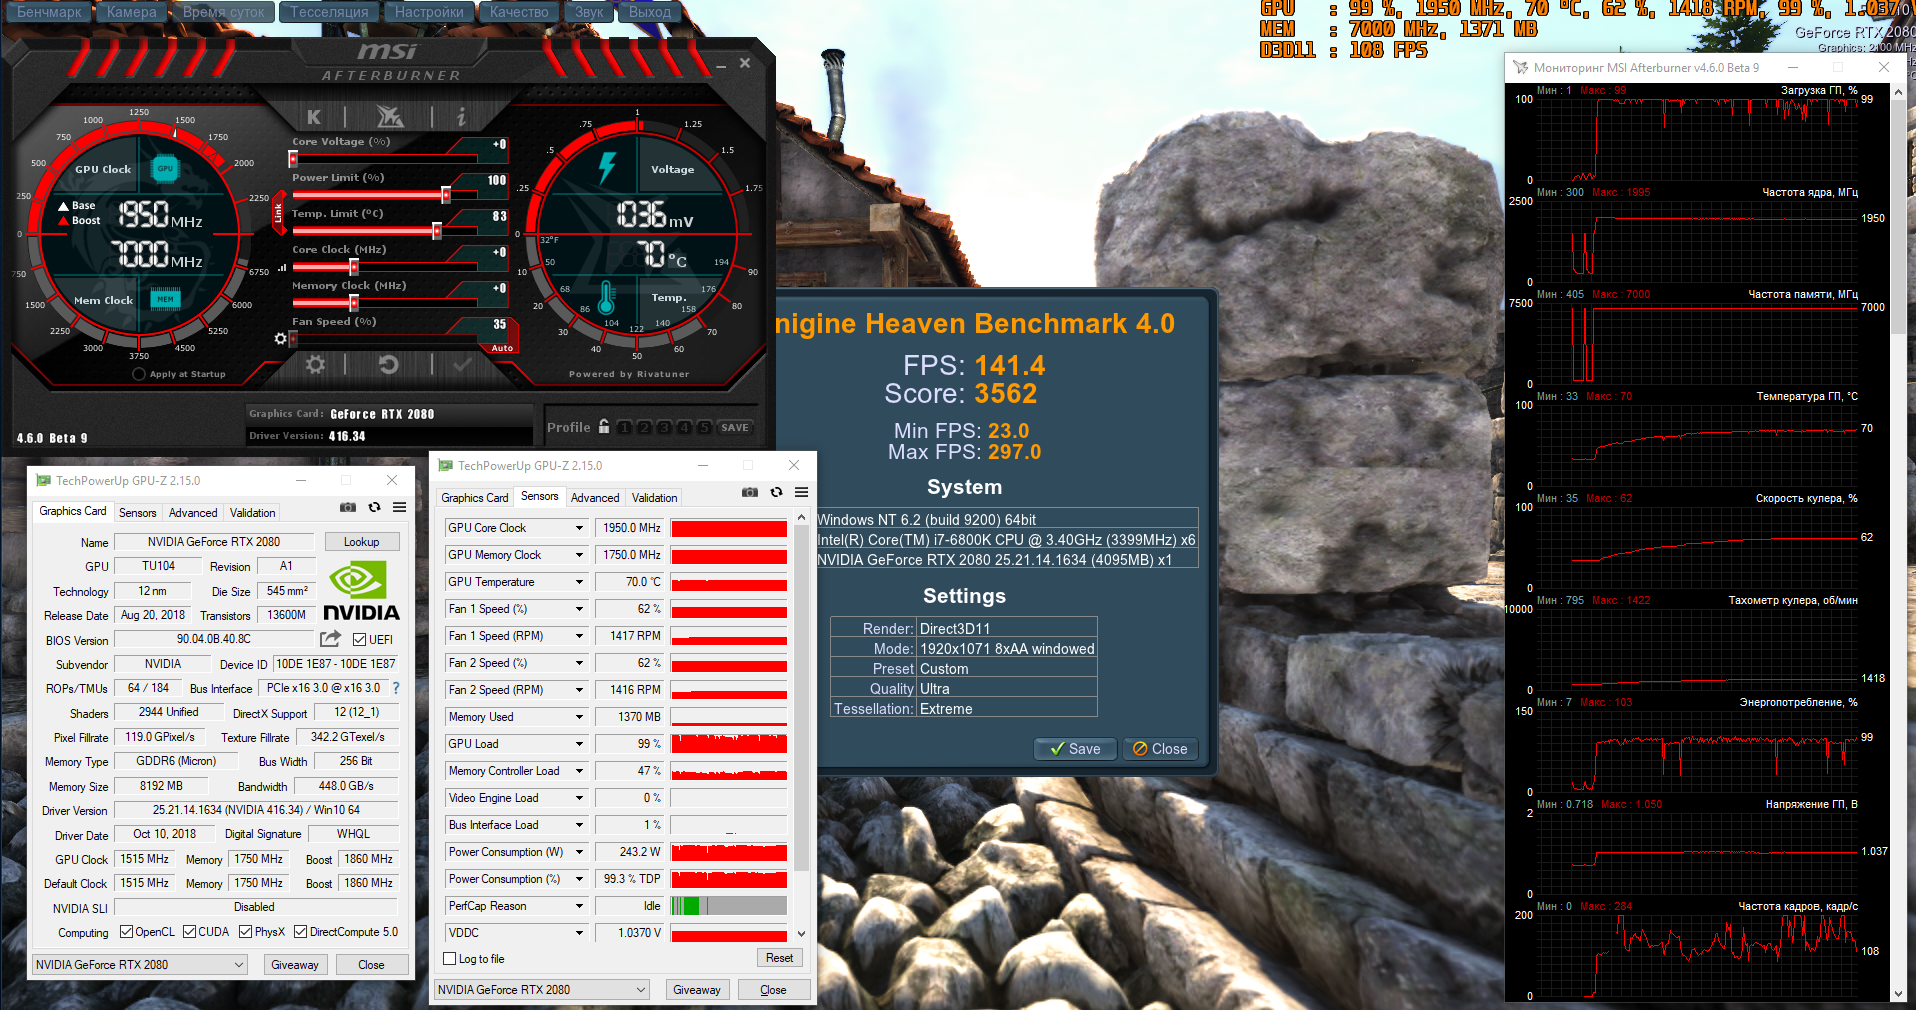Enable Apply at Startup option
The height and width of the screenshot is (1010, 1916).
pyautogui.click(x=139, y=374)
